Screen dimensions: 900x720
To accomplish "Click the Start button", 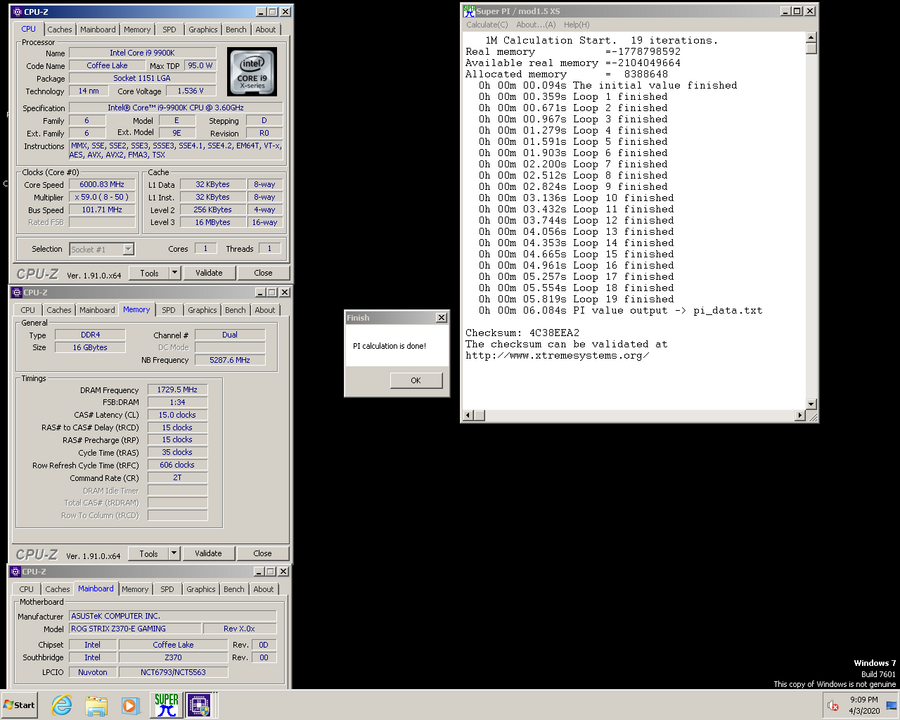I will pyautogui.click(x=20, y=704).
